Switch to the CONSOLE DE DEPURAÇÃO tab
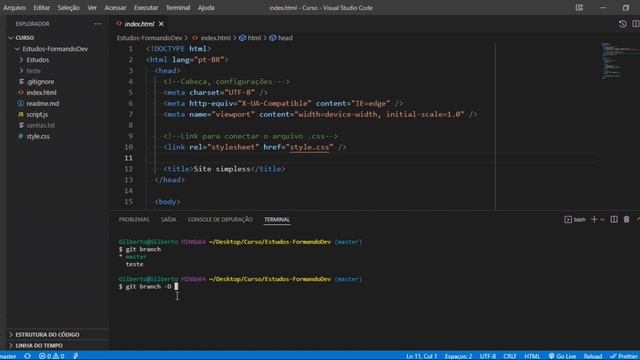Viewport: 640px width, 360px height. click(220, 220)
